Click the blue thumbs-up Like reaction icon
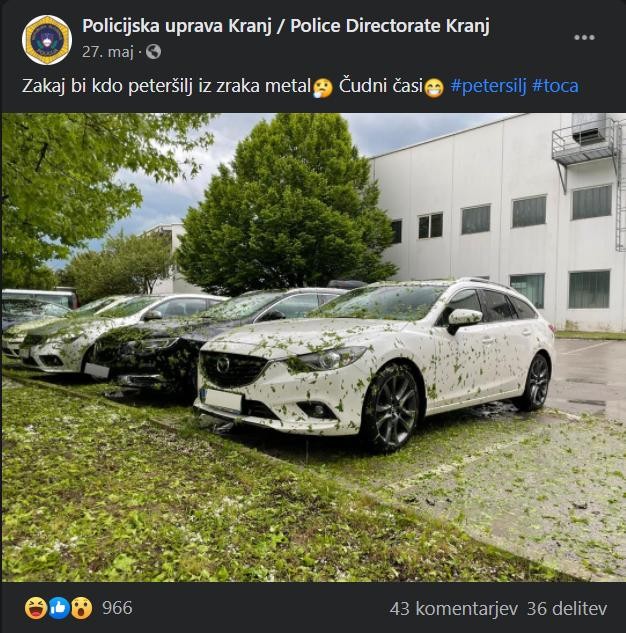 (59, 608)
